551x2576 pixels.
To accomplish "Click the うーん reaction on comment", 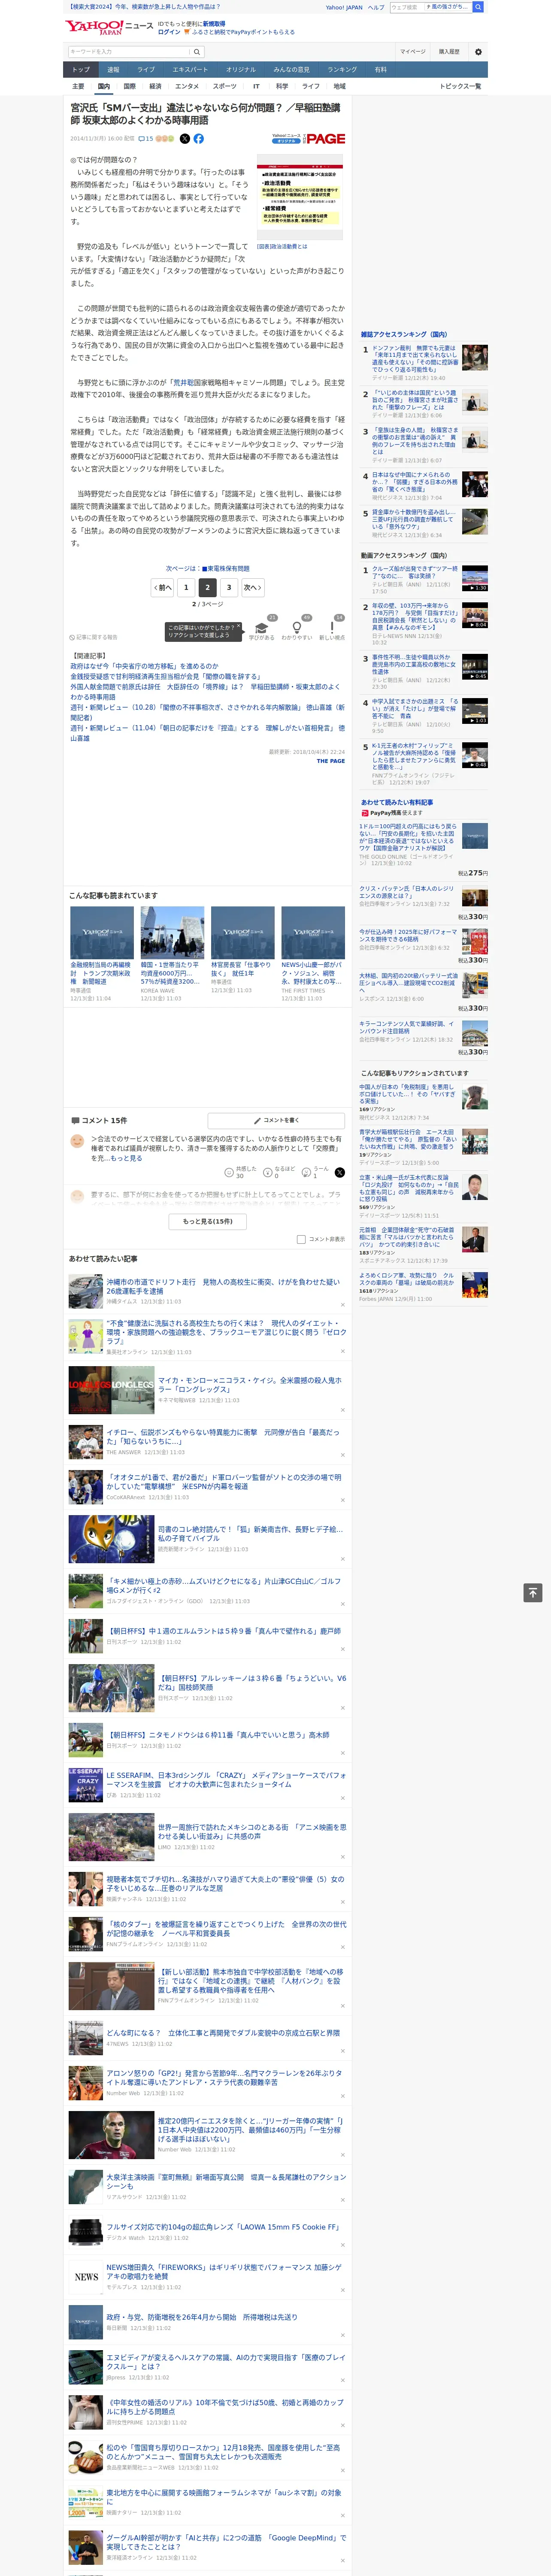I will click(x=307, y=1172).
